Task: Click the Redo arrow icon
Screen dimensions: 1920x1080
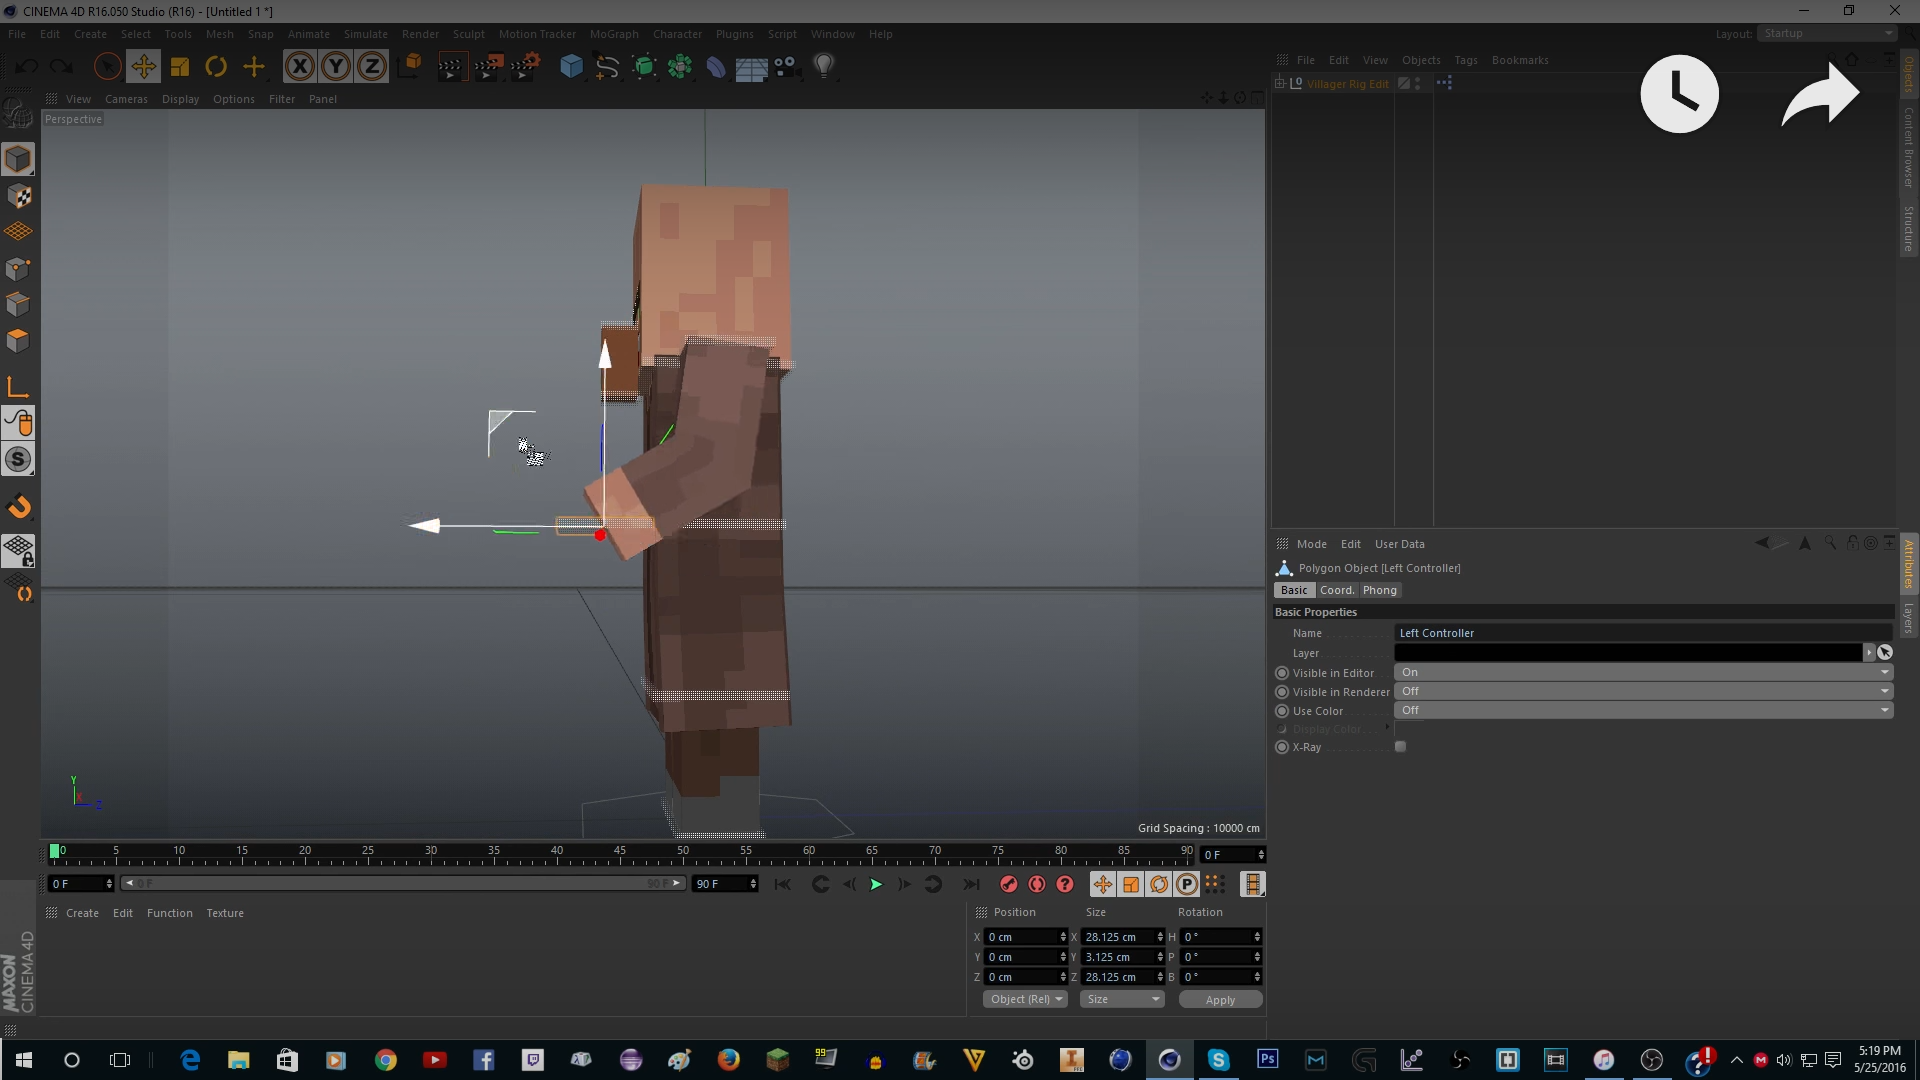Action: (x=62, y=67)
